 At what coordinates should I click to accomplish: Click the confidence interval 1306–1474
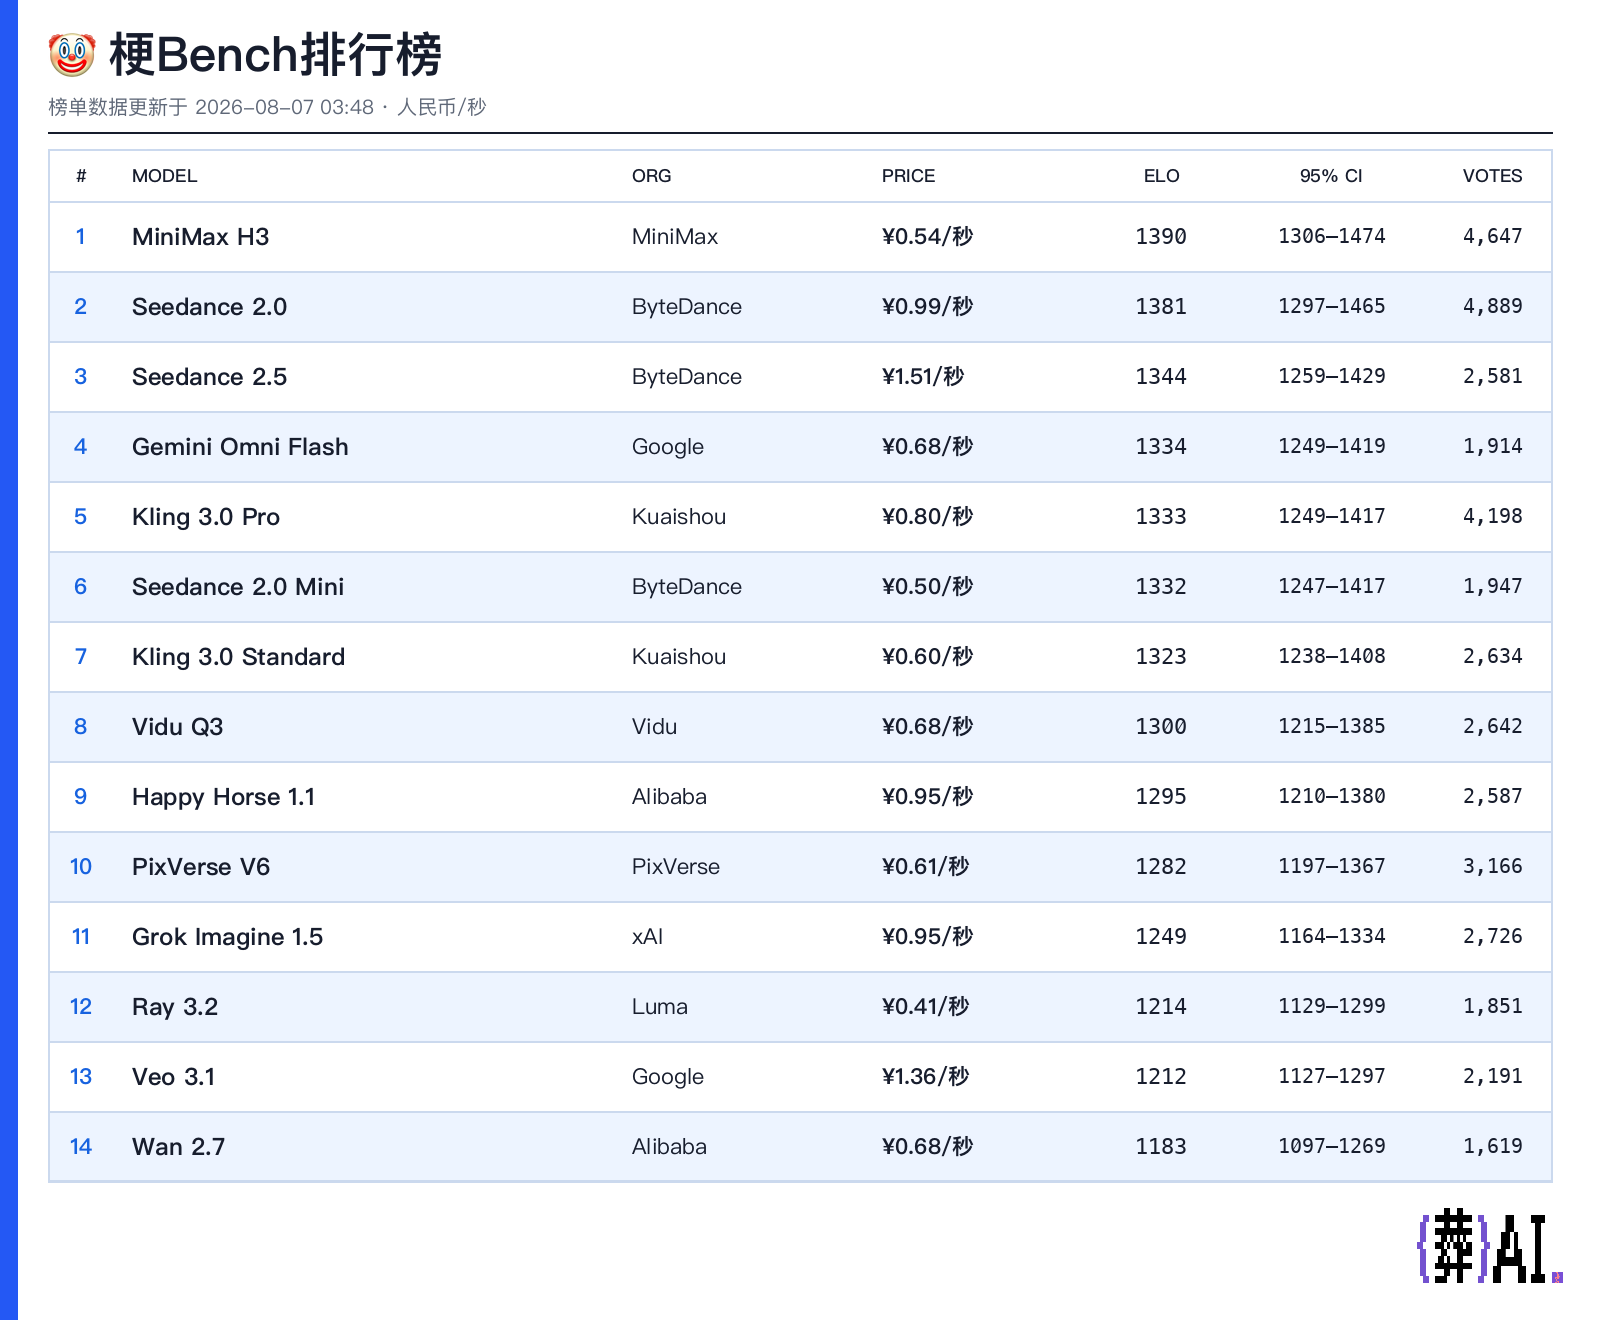(1332, 237)
